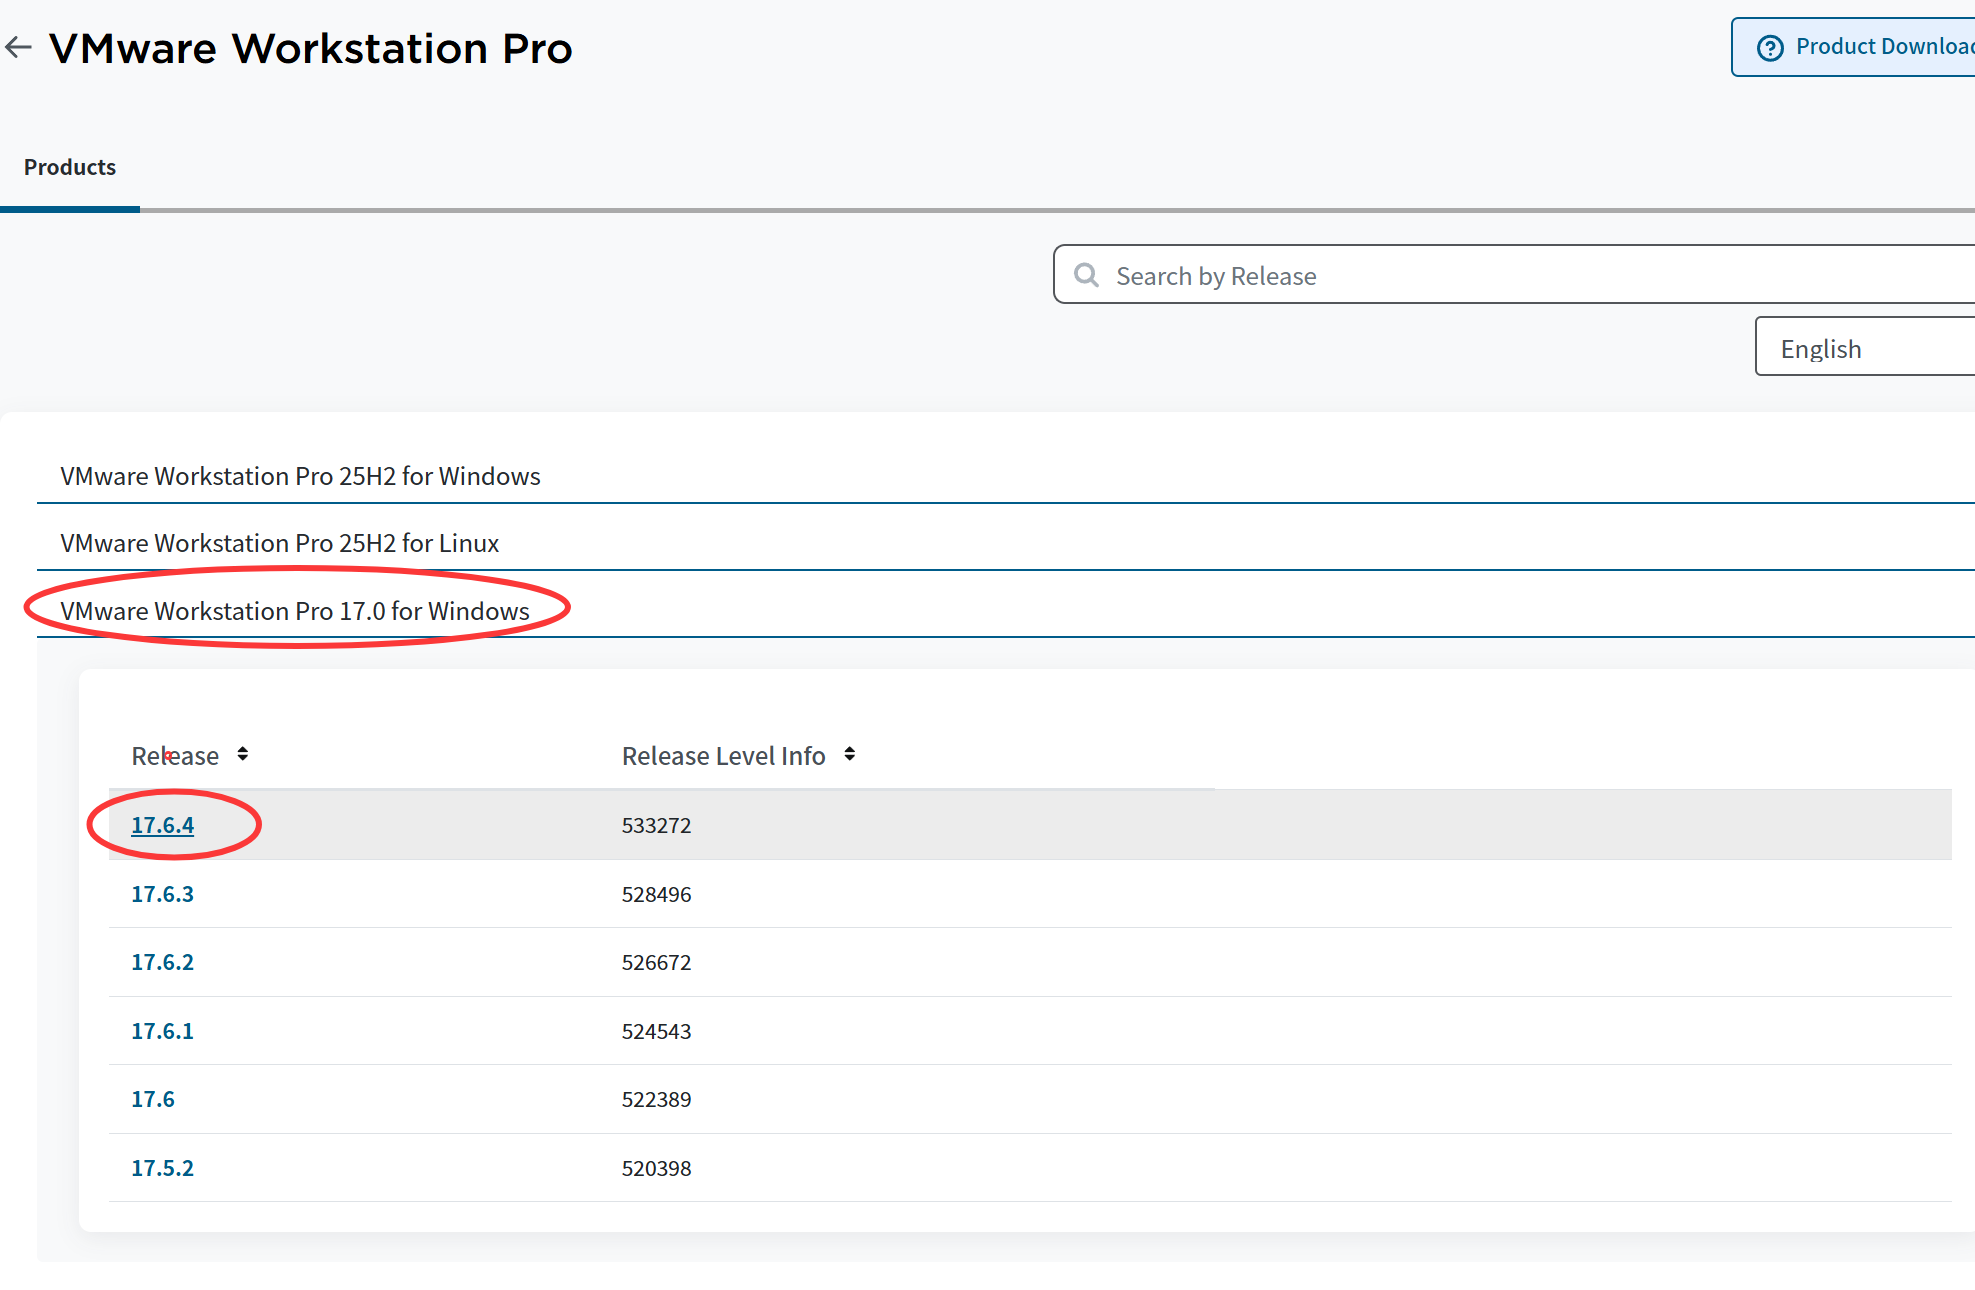Switch to the Products tab

pyautogui.click(x=70, y=167)
